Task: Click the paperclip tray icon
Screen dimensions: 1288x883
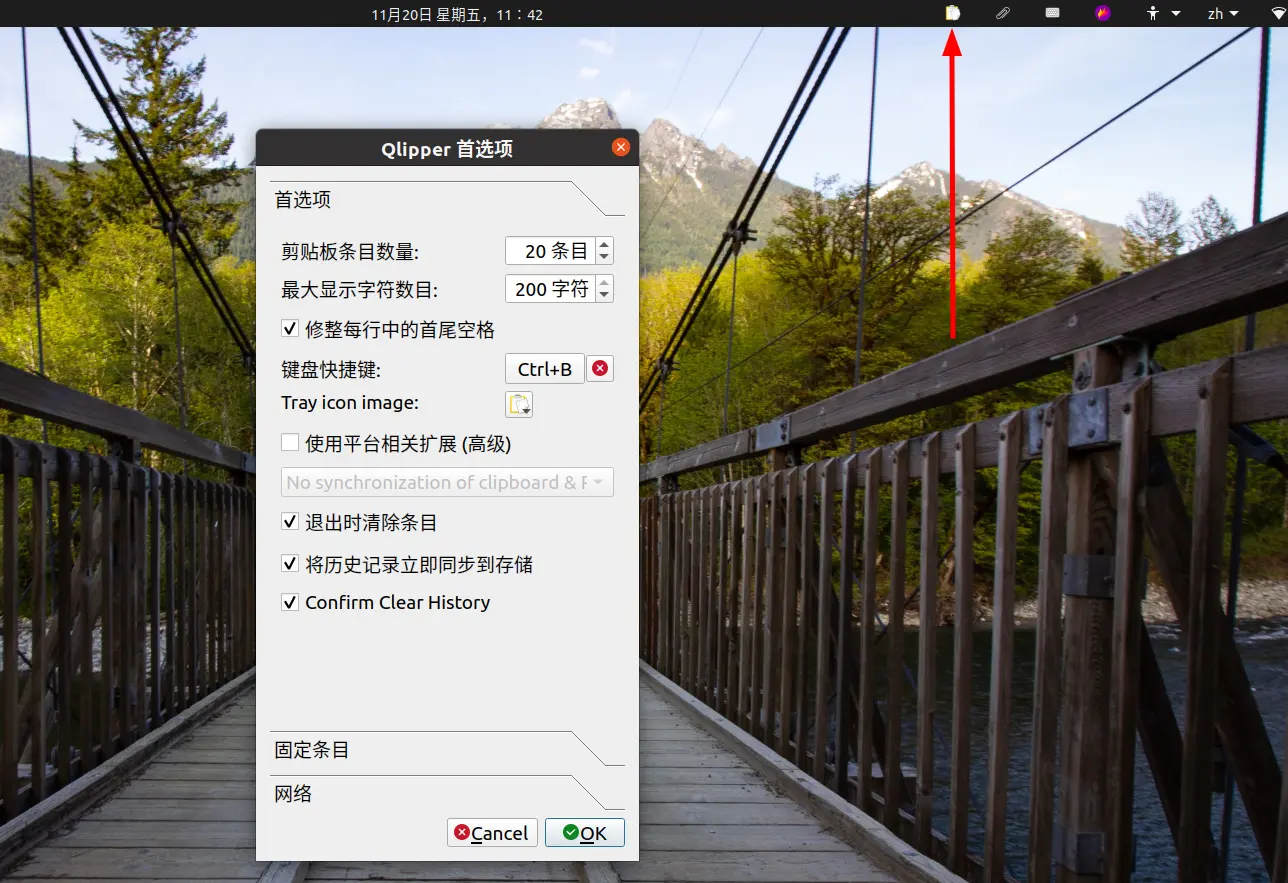Action: (1003, 13)
